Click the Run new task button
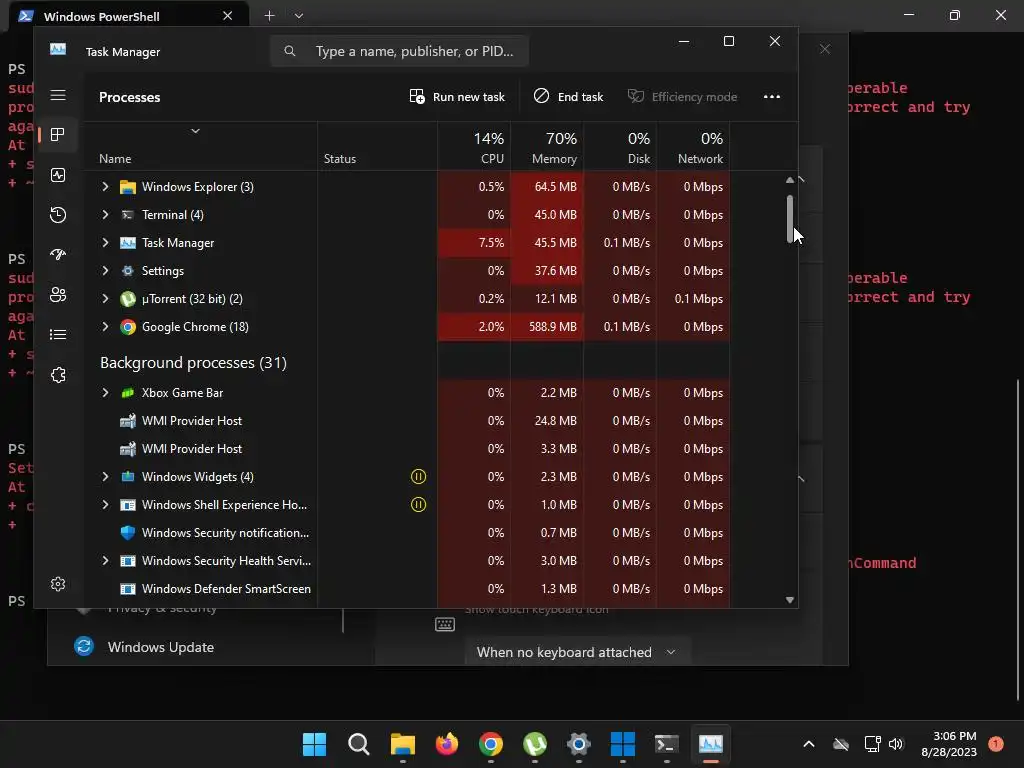Image resolution: width=1024 pixels, height=768 pixels. (x=457, y=97)
